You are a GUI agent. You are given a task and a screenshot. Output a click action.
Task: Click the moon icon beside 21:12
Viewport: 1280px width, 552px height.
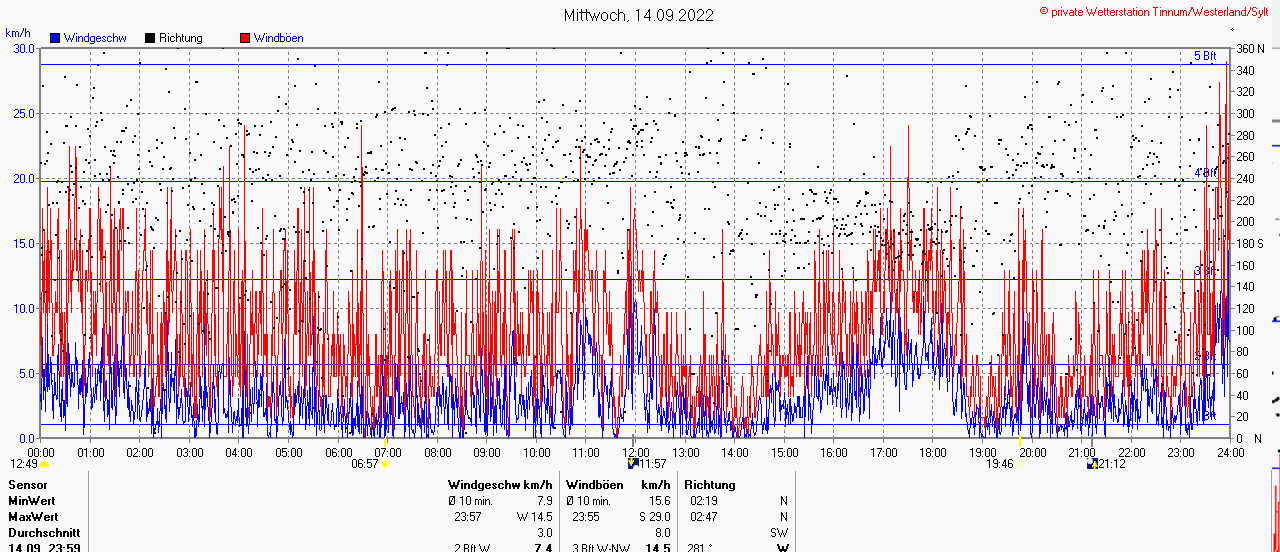click(x=1092, y=464)
